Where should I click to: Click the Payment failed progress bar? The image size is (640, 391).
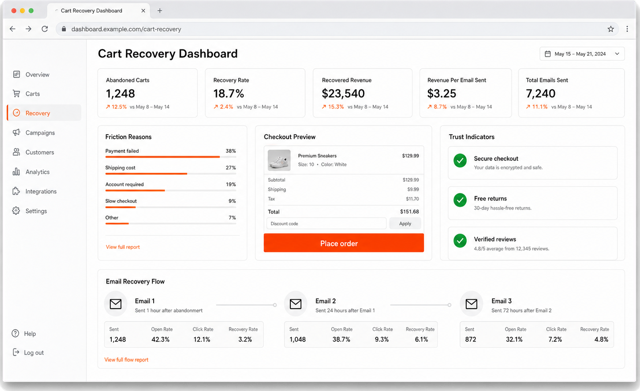coord(171,157)
